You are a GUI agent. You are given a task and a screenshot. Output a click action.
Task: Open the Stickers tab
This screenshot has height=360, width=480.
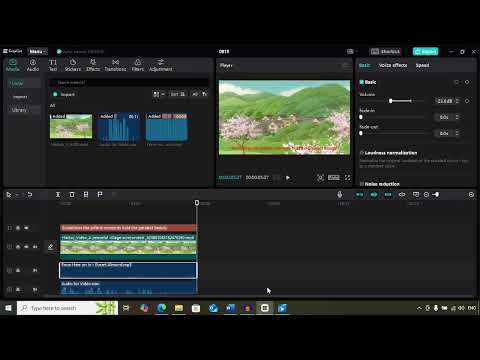(x=73, y=65)
